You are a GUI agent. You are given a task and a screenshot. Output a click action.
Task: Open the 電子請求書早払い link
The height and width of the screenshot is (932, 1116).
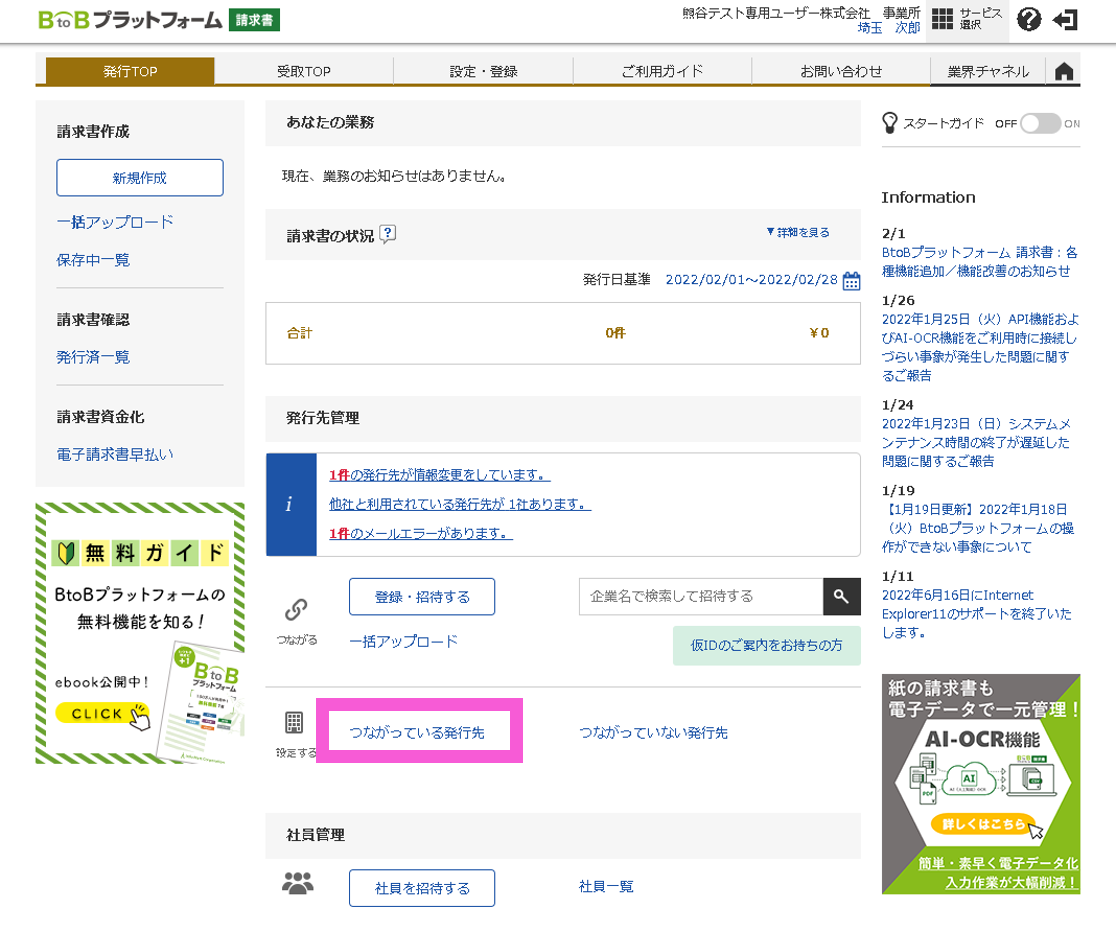coord(115,454)
